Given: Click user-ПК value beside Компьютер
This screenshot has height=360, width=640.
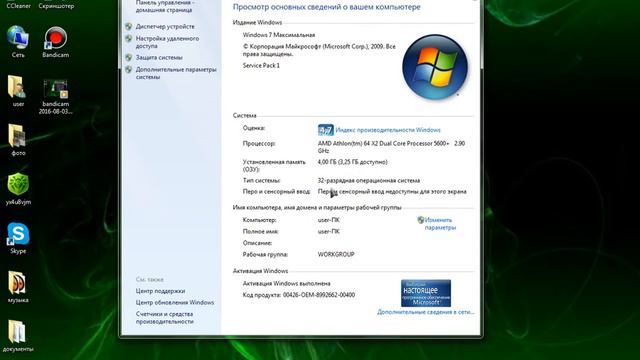Looking at the screenshot, I should click(x=329, y=220).
